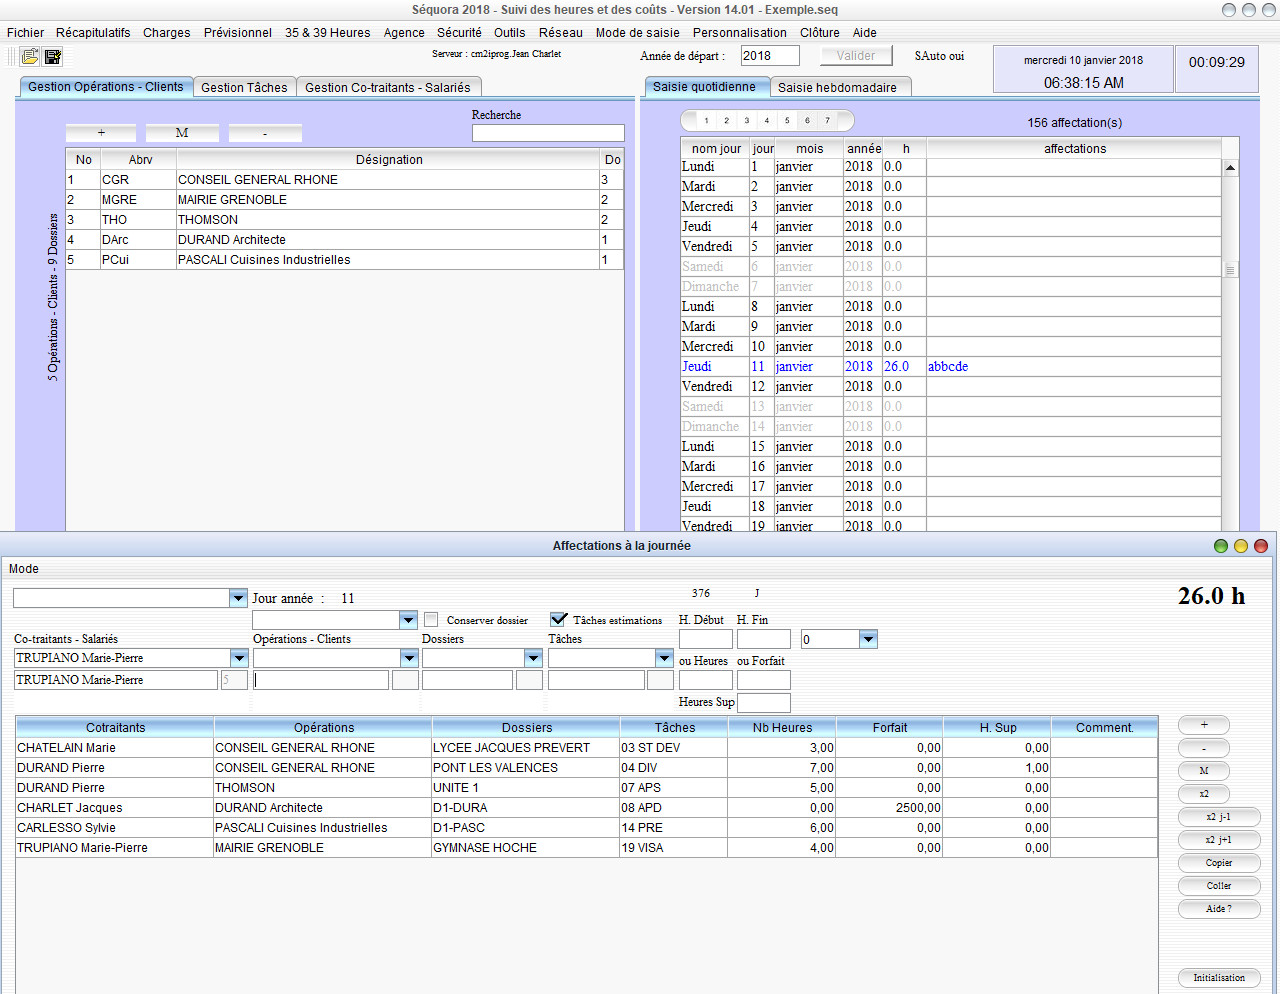This screenshot has width=1280, height=994.
Task: Select page 5 in the week selector
Action: 787,121
